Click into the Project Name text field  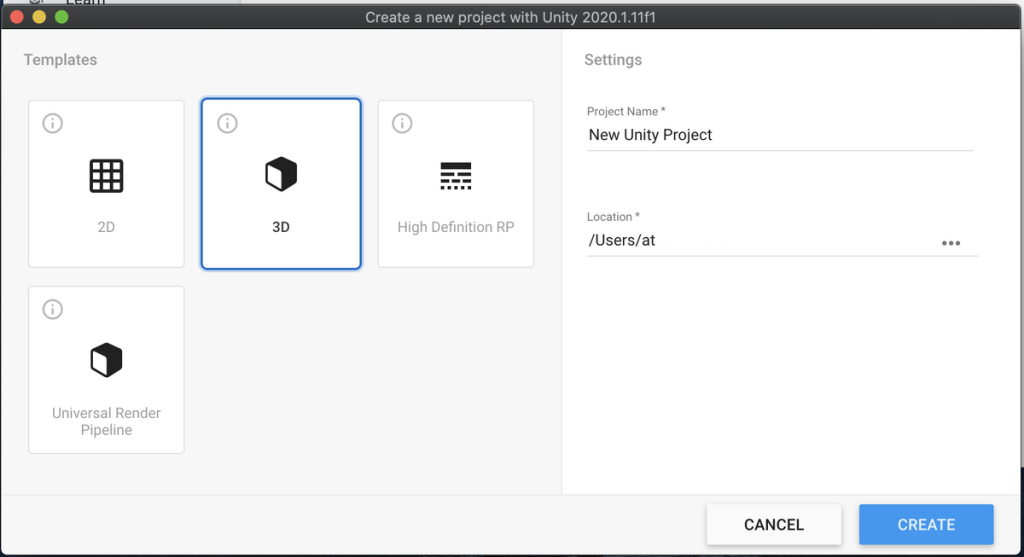point(780,135)
